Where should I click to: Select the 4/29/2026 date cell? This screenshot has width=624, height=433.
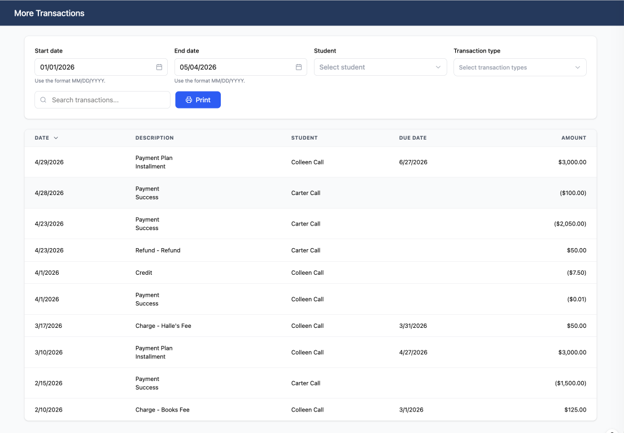click(49, 162)
